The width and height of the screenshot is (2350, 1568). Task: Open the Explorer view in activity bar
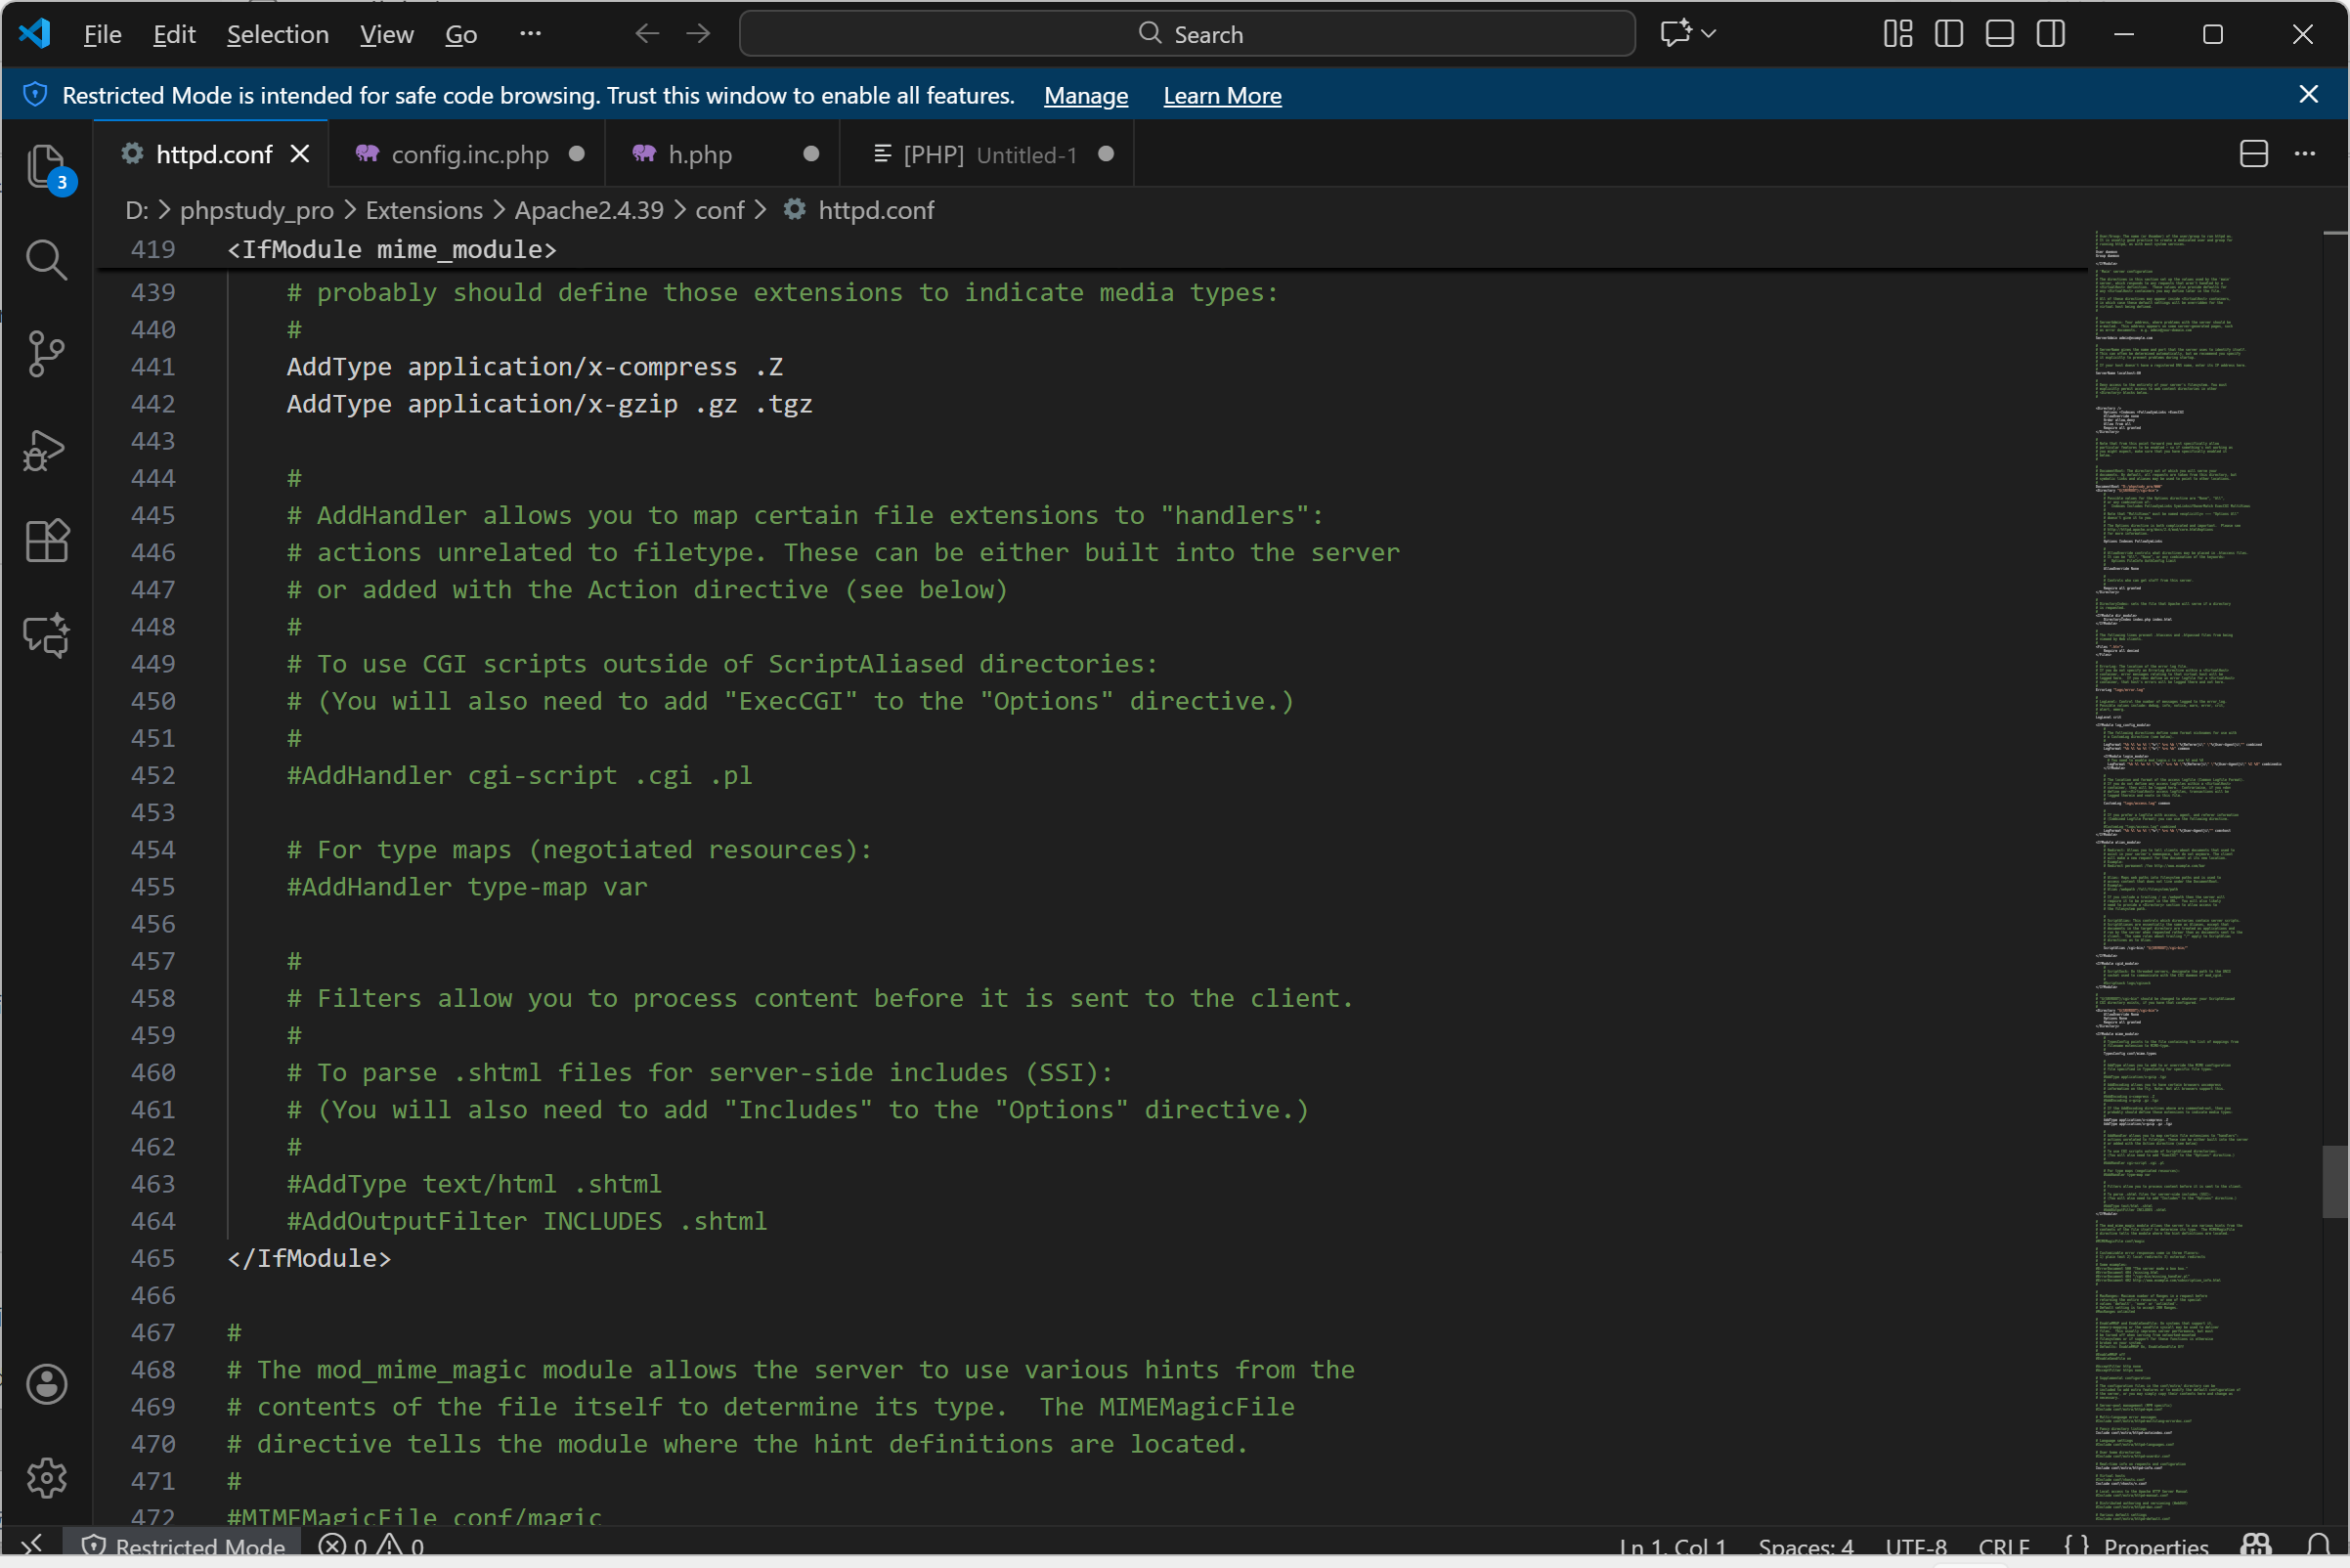click(x=46, y=166)
